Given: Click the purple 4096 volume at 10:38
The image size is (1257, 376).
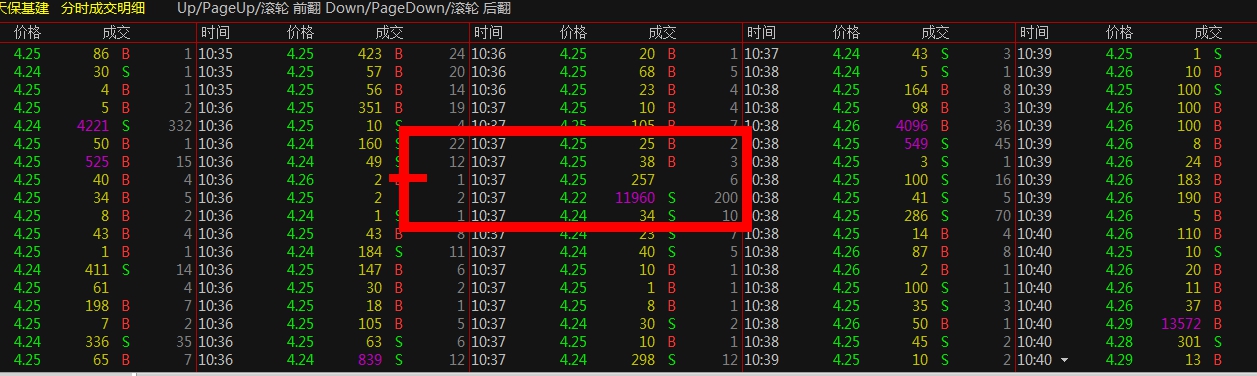Looking at the screenshot, I should pyautogui.click(x=912, y=126).
